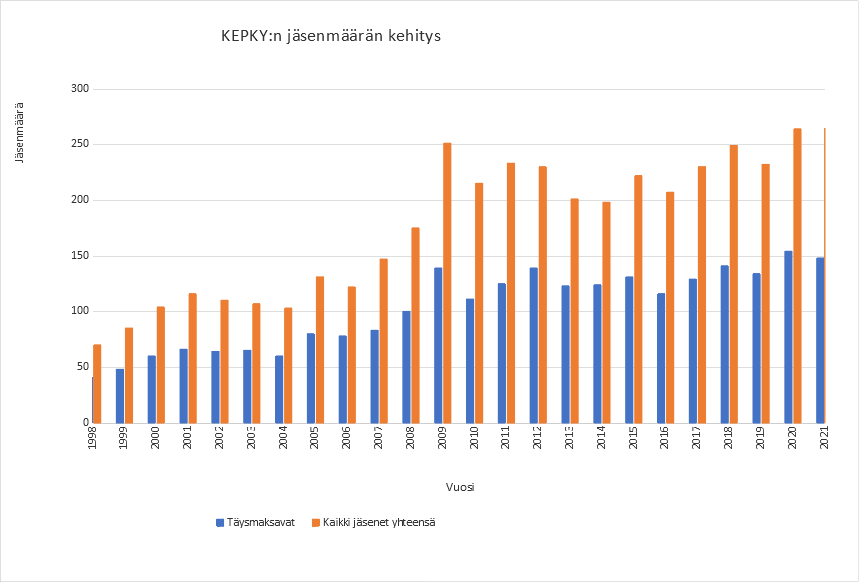Click the 2007 year label
Viewport: 859px width, 582px height.
coord(378,437)
